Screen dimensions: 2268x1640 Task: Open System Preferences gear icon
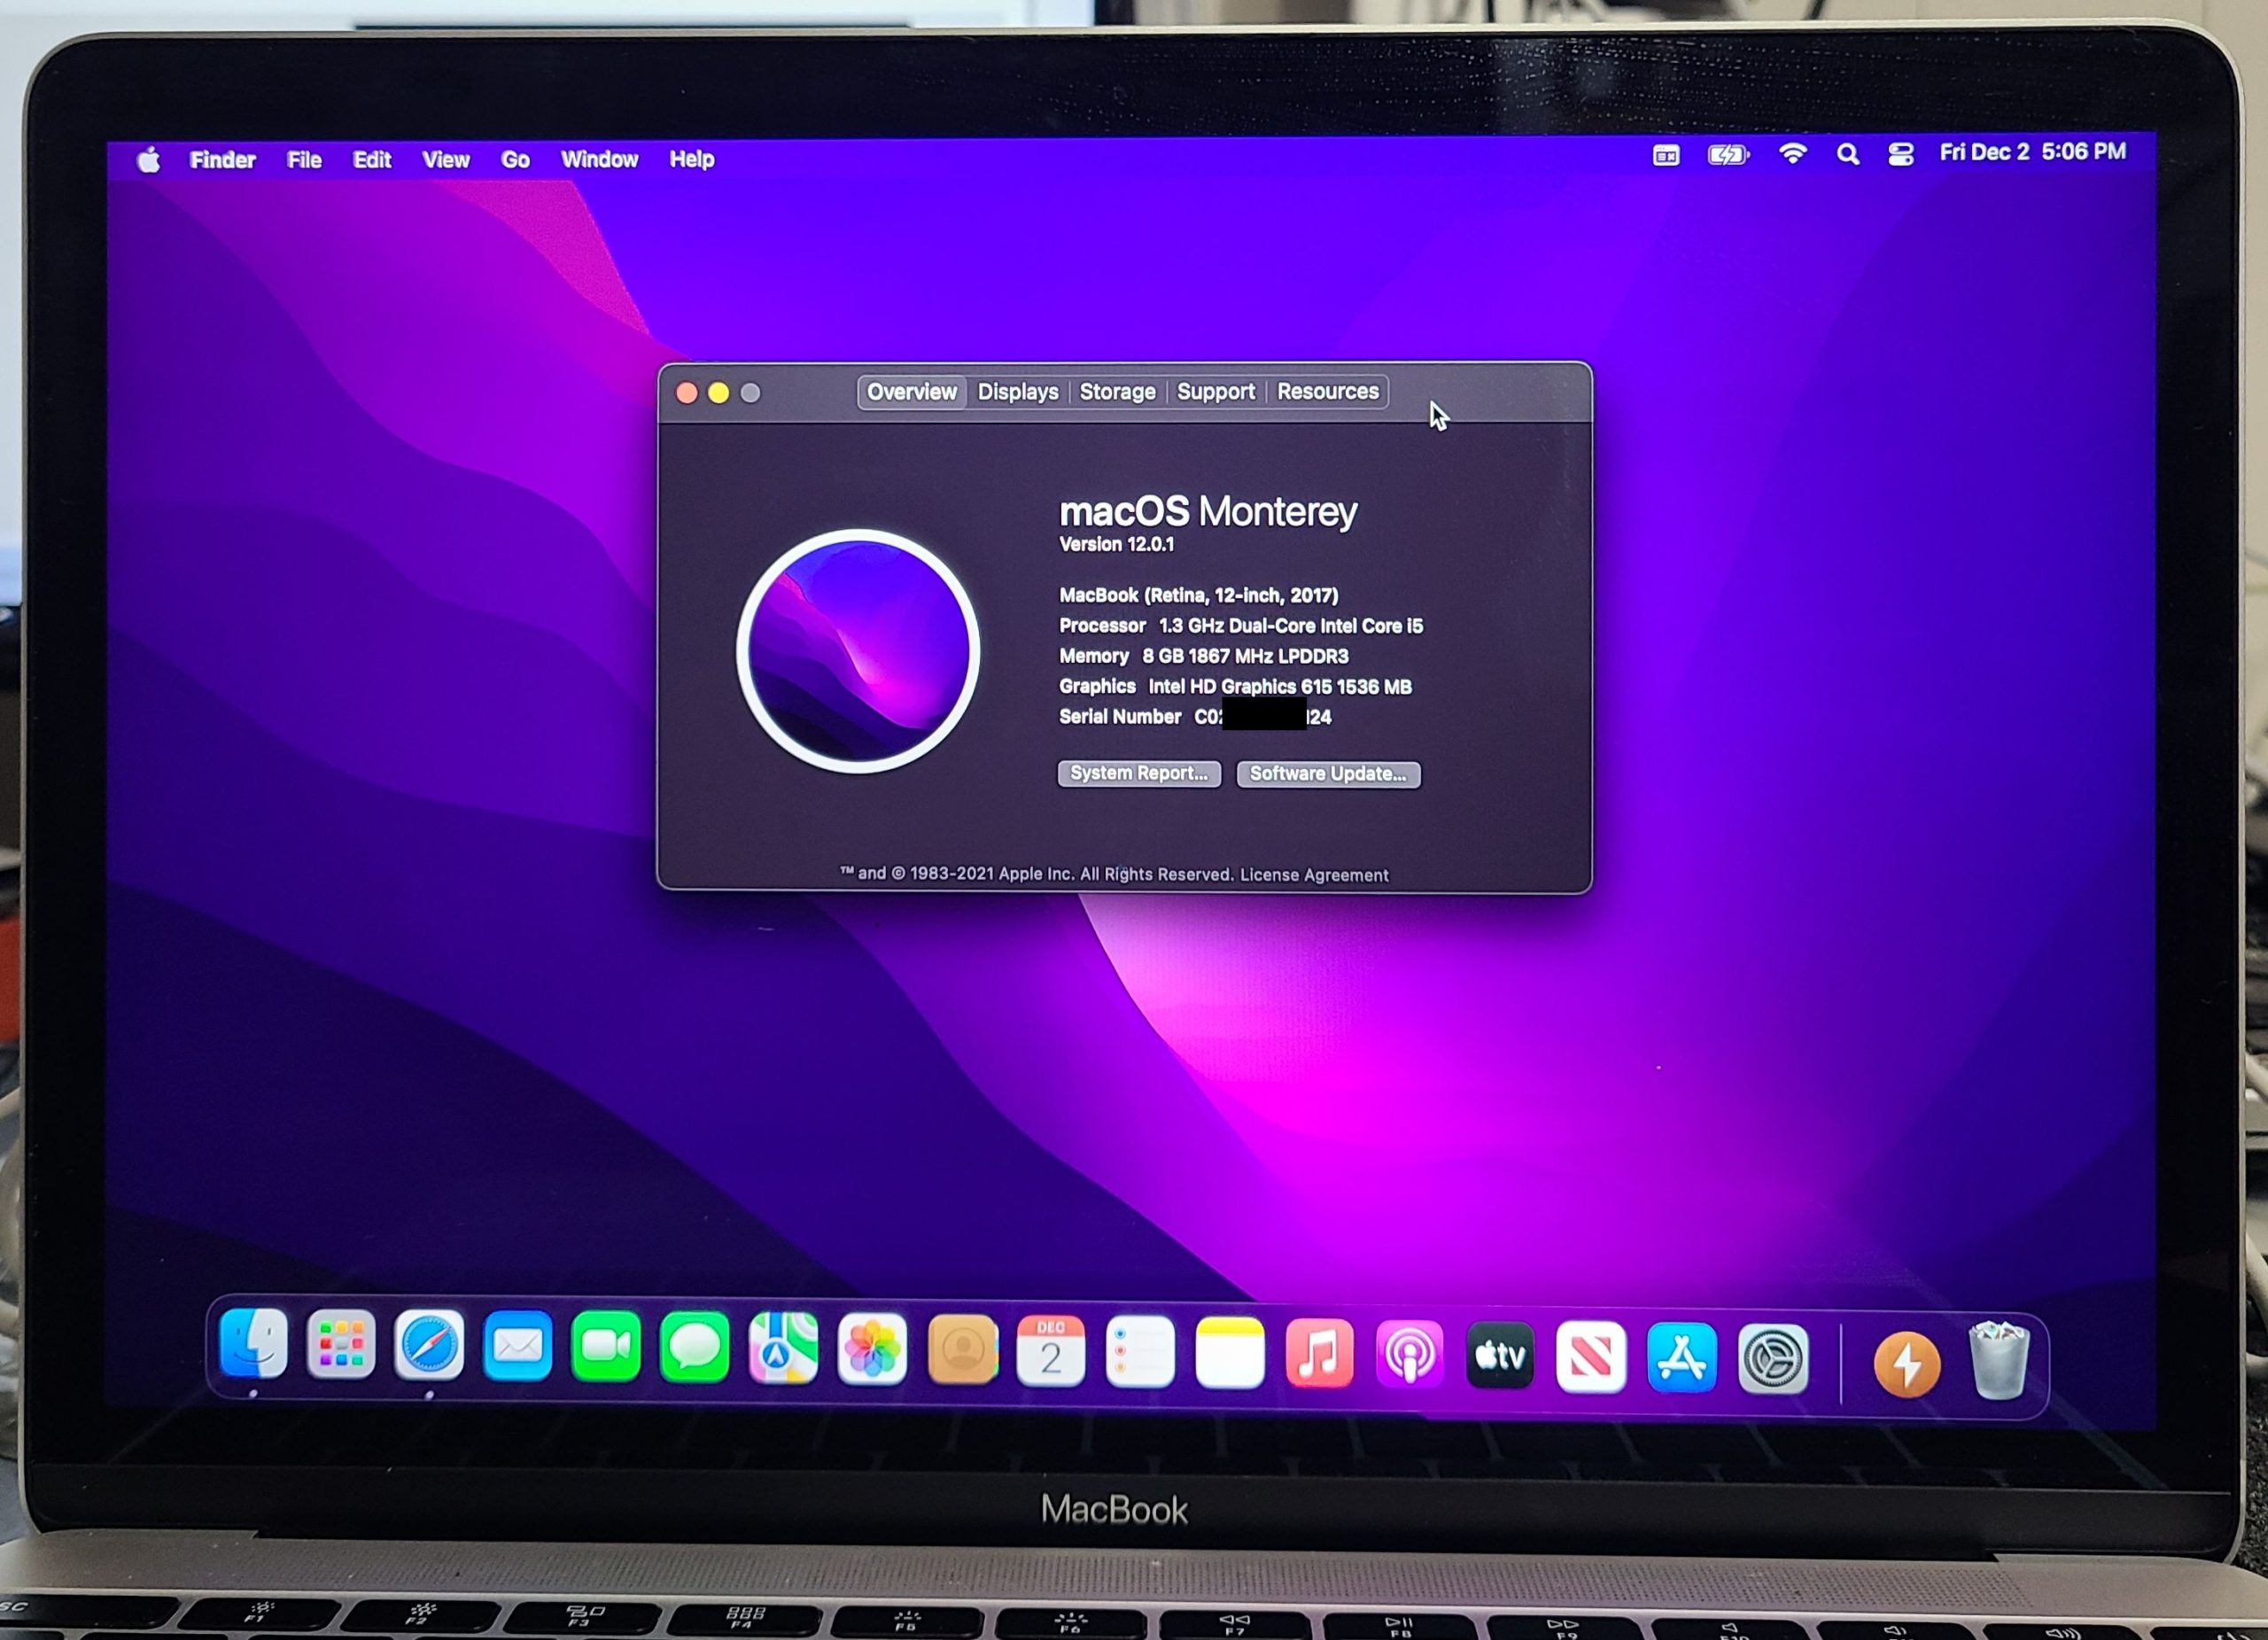pos(1773,1359)
